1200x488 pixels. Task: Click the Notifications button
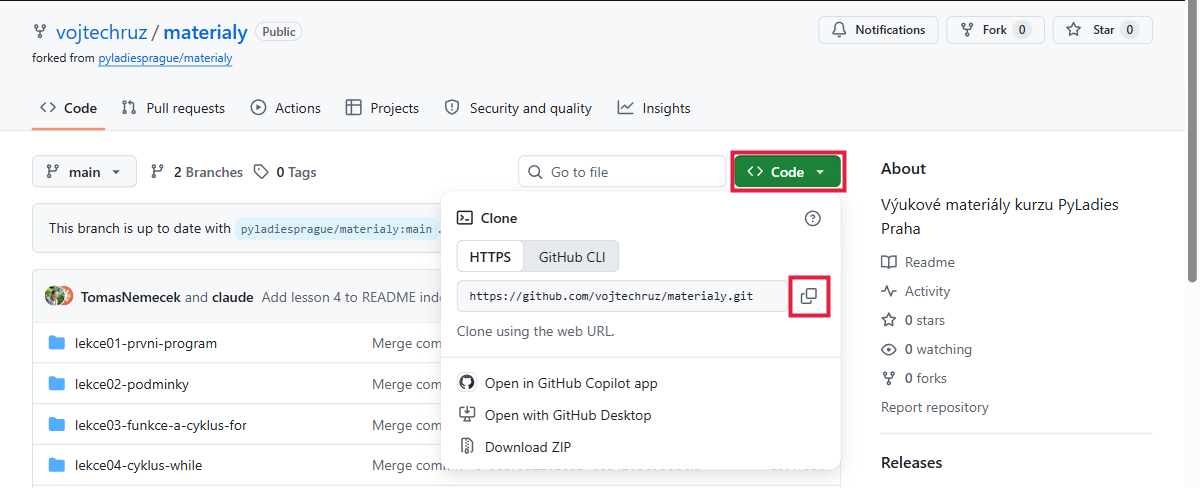click(x=879, y=30)
